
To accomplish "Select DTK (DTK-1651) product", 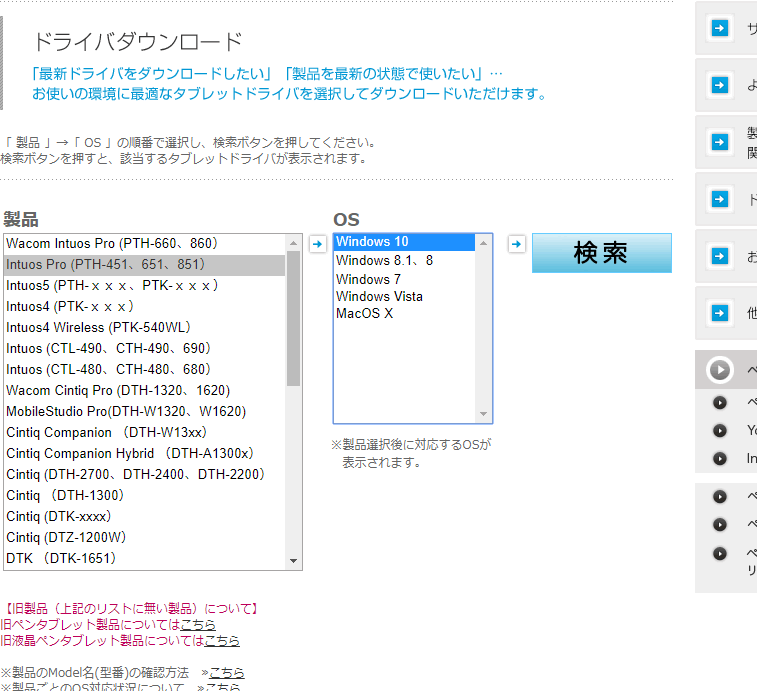I will [x=144, y=559].
